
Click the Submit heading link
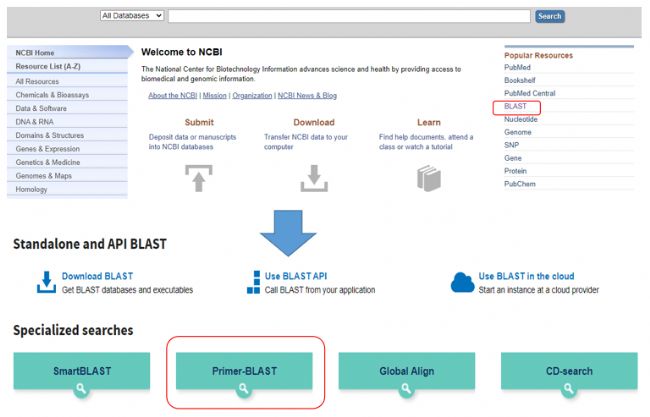point(199,122)
